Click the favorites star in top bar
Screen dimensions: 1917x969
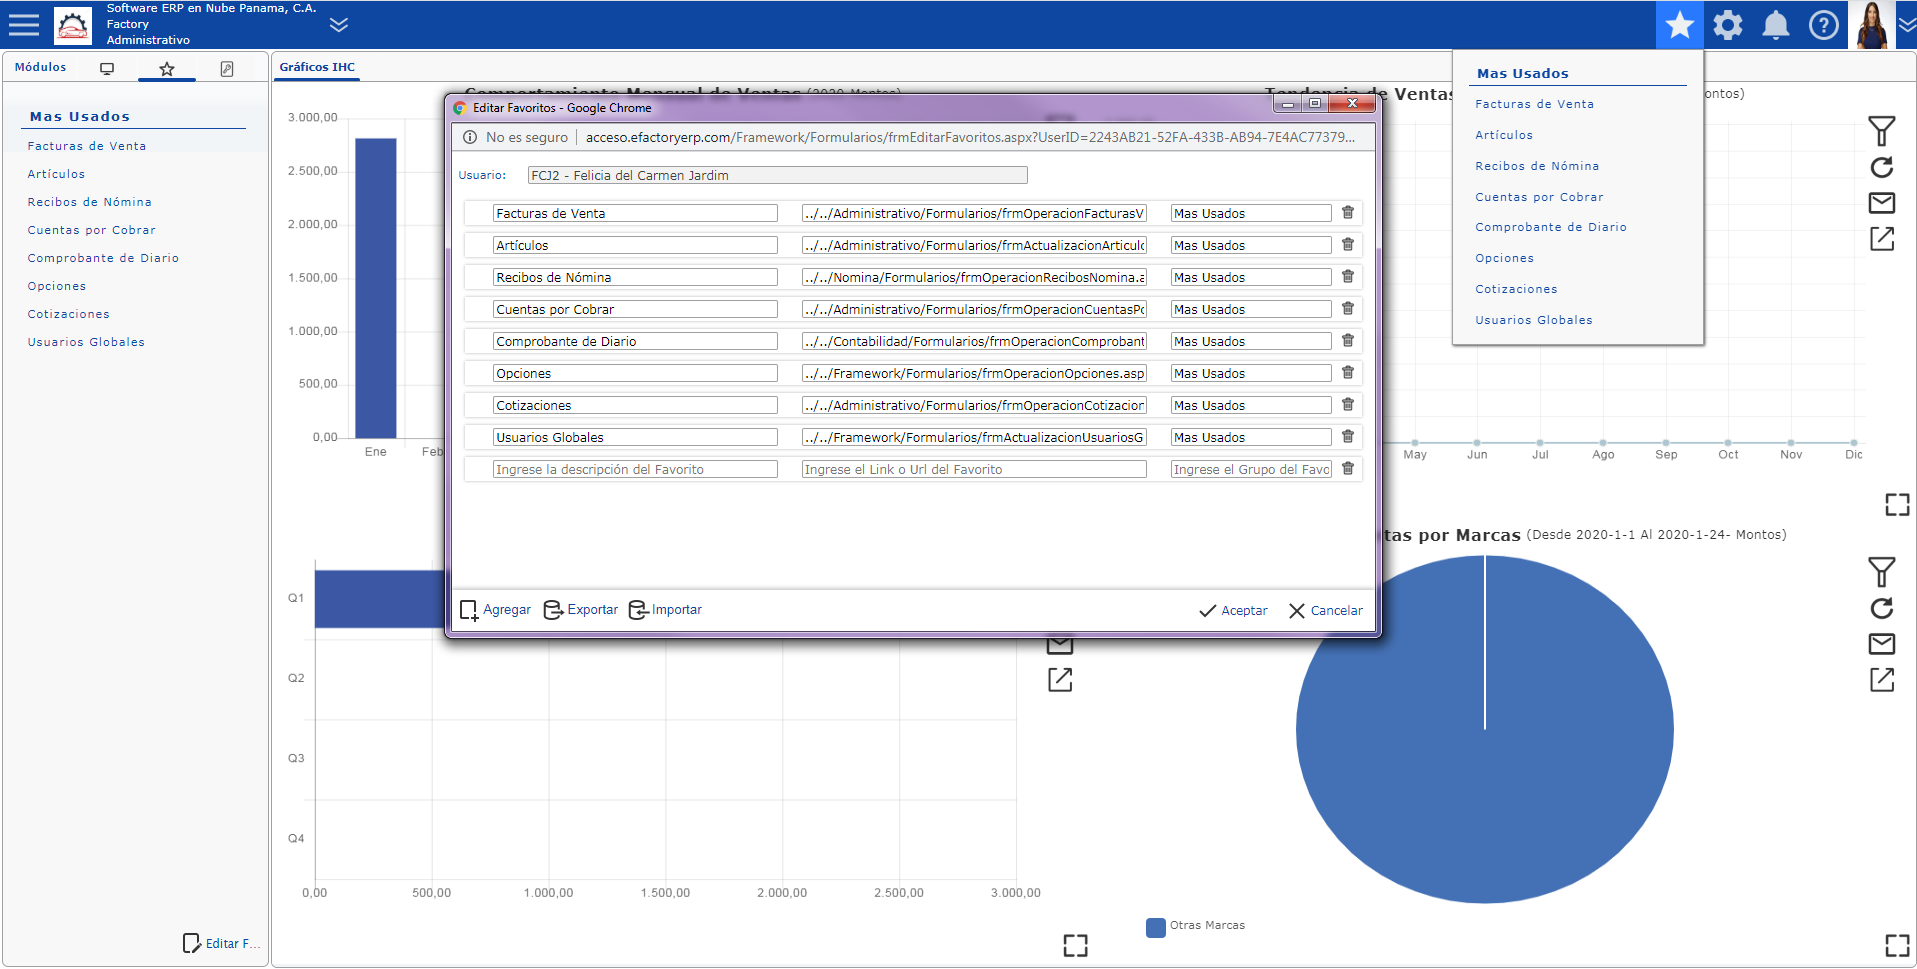point(1679,25)
